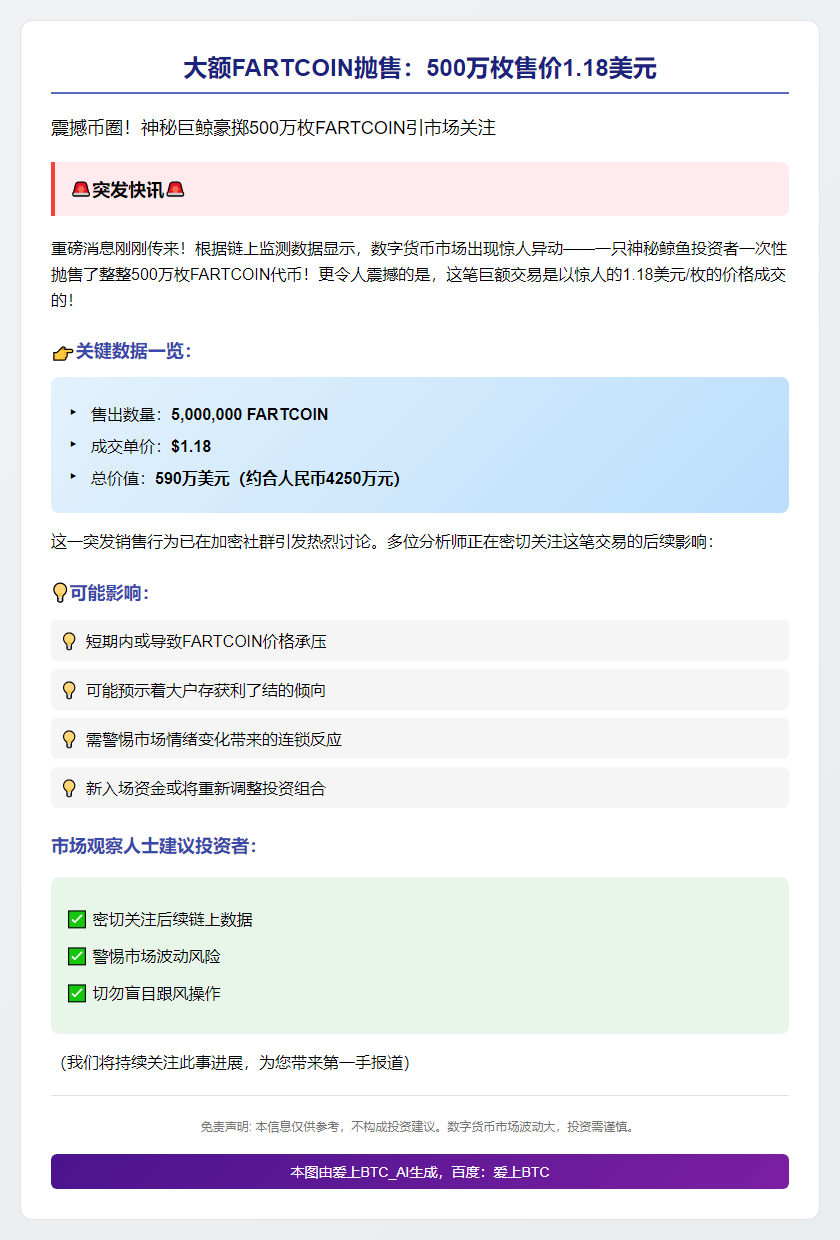Click the text 可能预示着大户存获利了结的倾向
The image size is (840, 1240).
click(206, 690)
